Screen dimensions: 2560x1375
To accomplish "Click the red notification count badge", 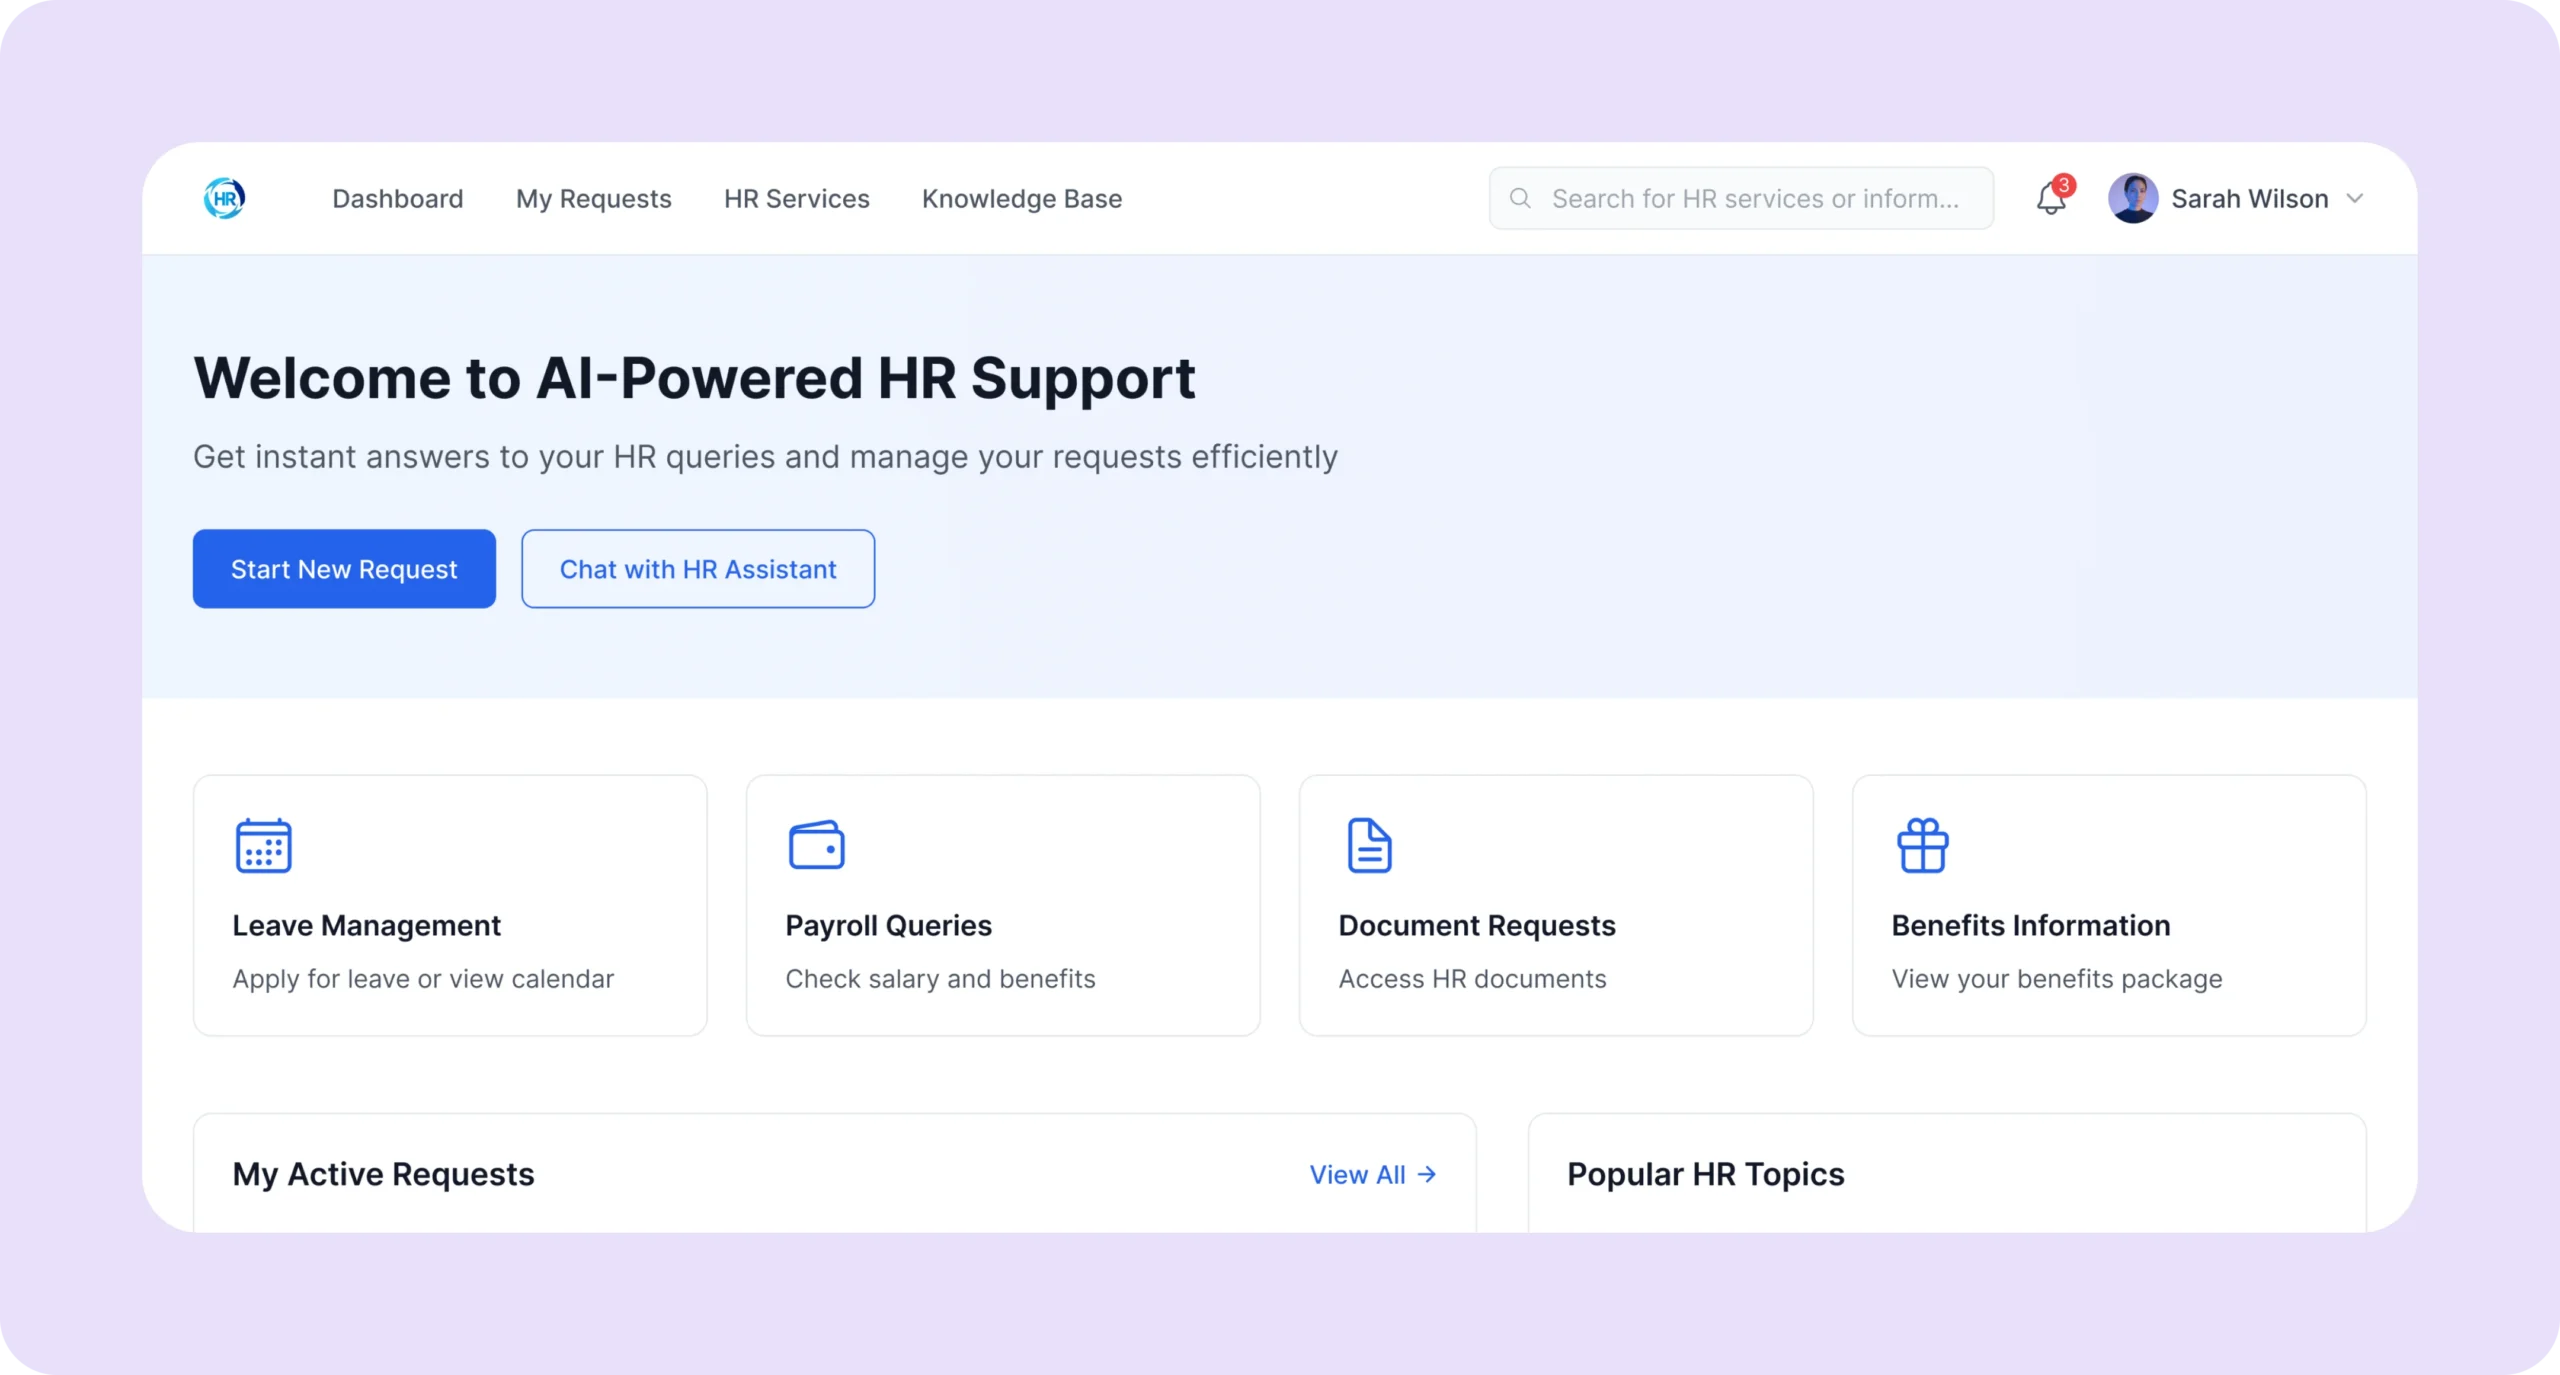I will click(2063, 185).
